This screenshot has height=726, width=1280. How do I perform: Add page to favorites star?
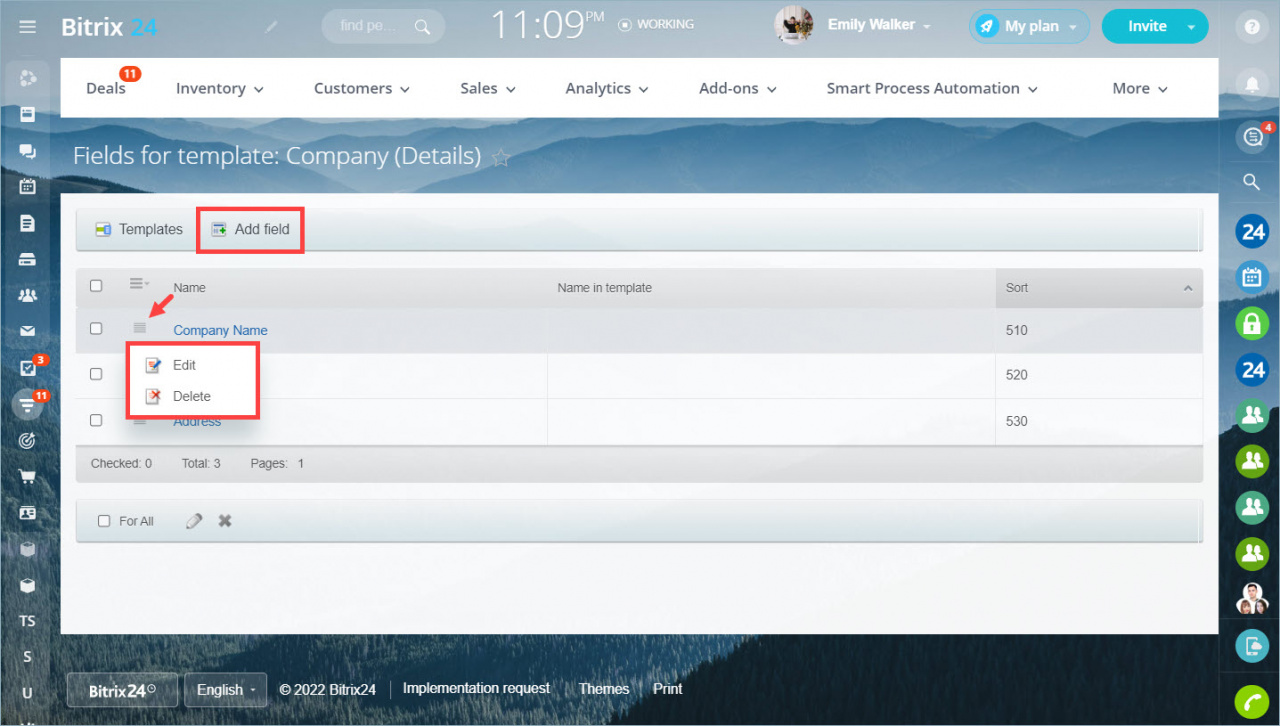click(x=502, y=157)
